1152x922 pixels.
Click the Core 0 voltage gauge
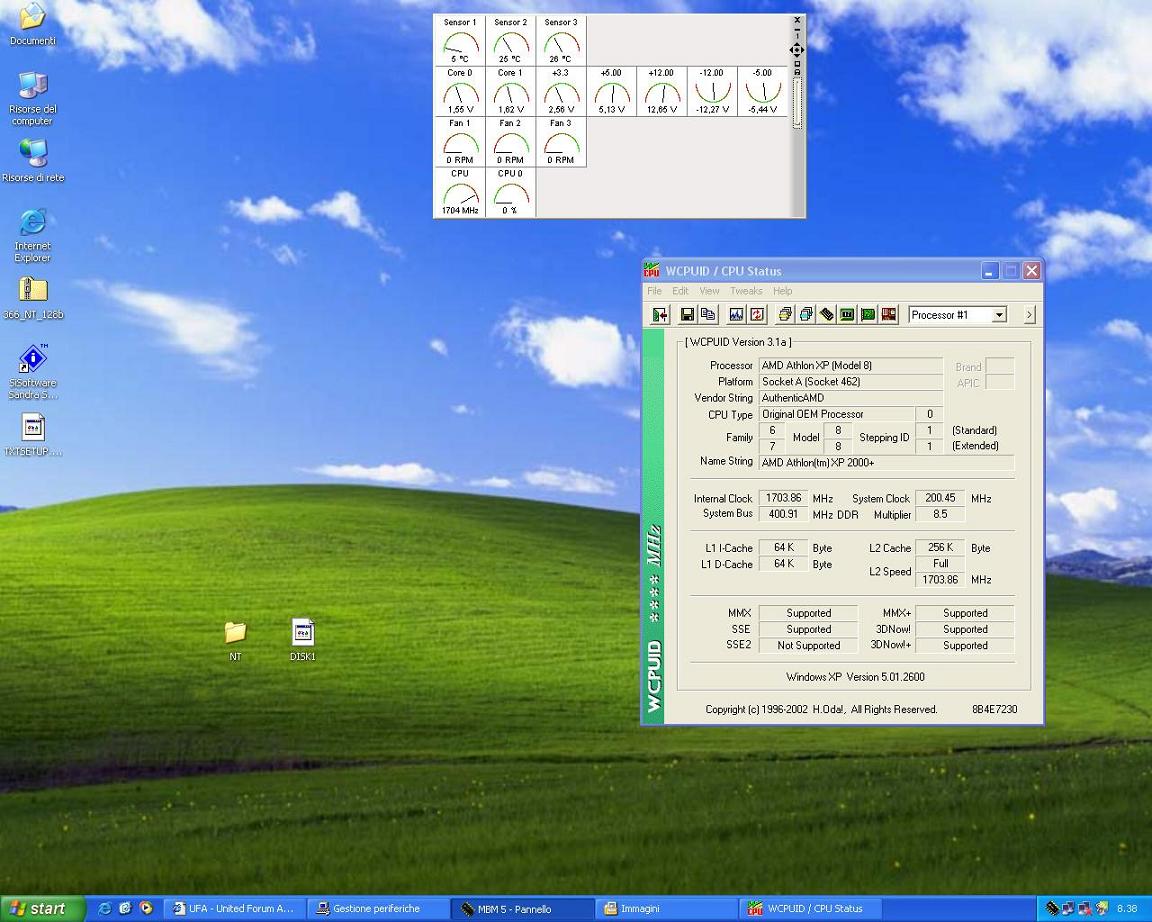coord(460,91)
